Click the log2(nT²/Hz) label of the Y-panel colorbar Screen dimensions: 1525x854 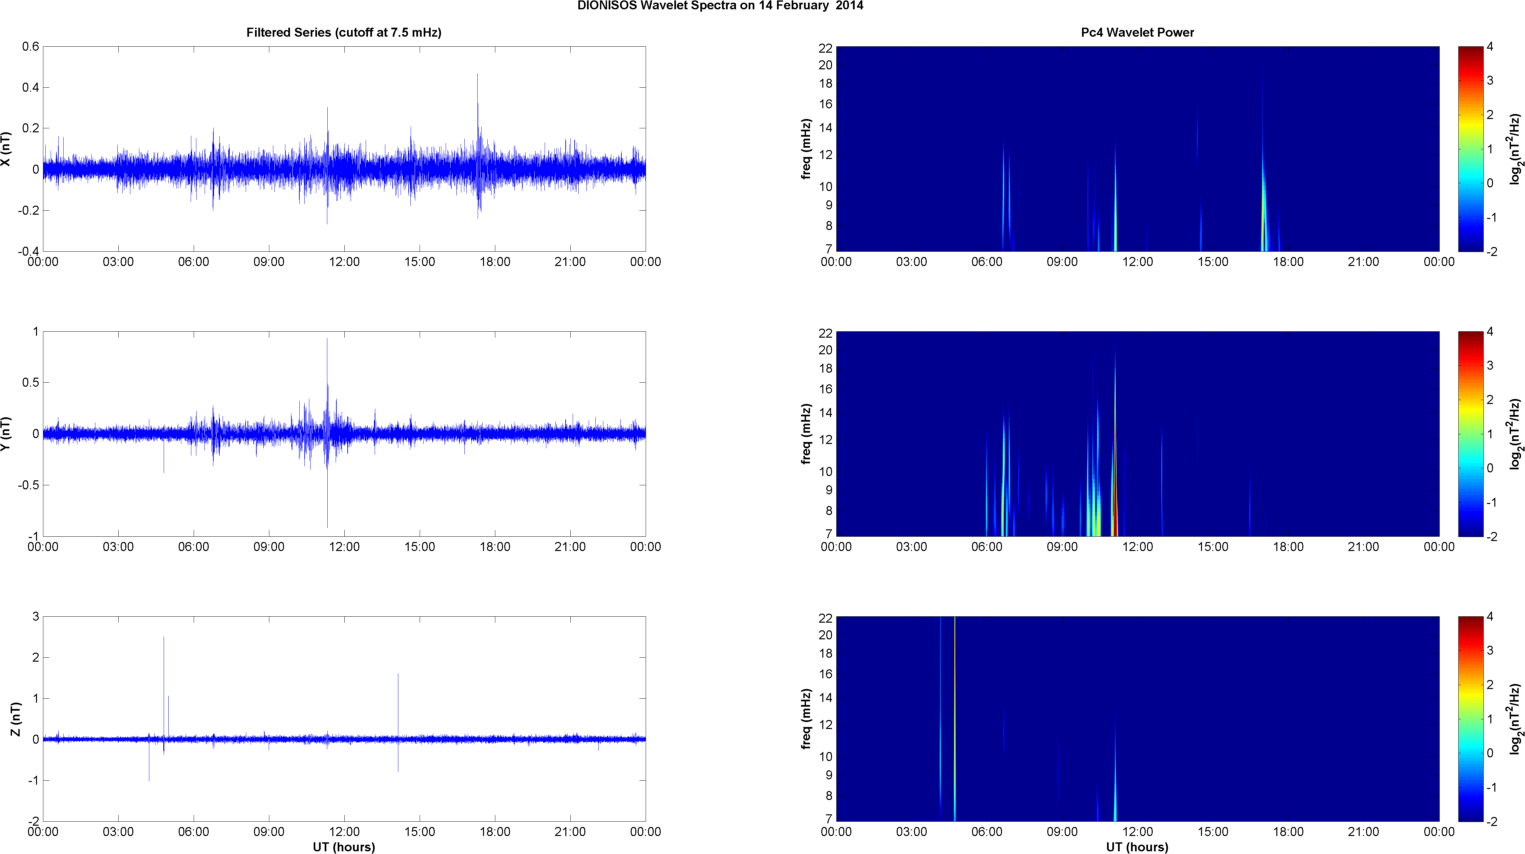coord(1516,434)
